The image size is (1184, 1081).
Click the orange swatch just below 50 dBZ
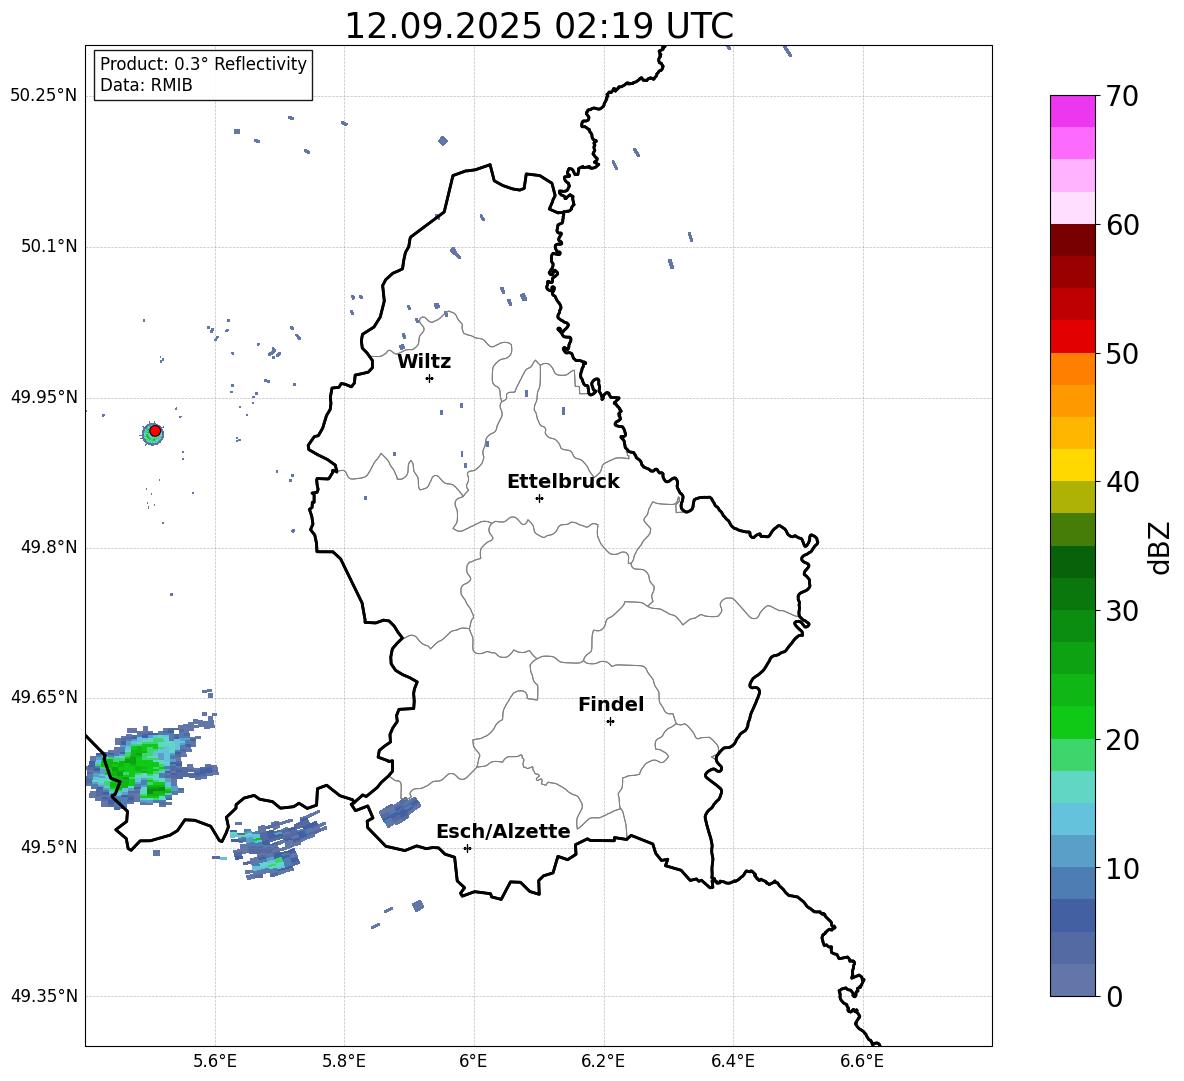tap(1073, 369)
